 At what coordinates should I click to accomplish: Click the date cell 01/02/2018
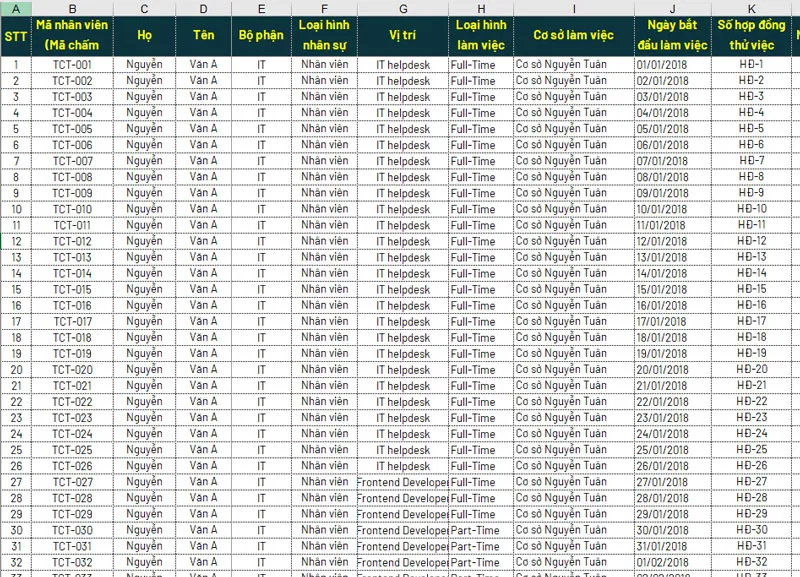click(x=662, y=563)
